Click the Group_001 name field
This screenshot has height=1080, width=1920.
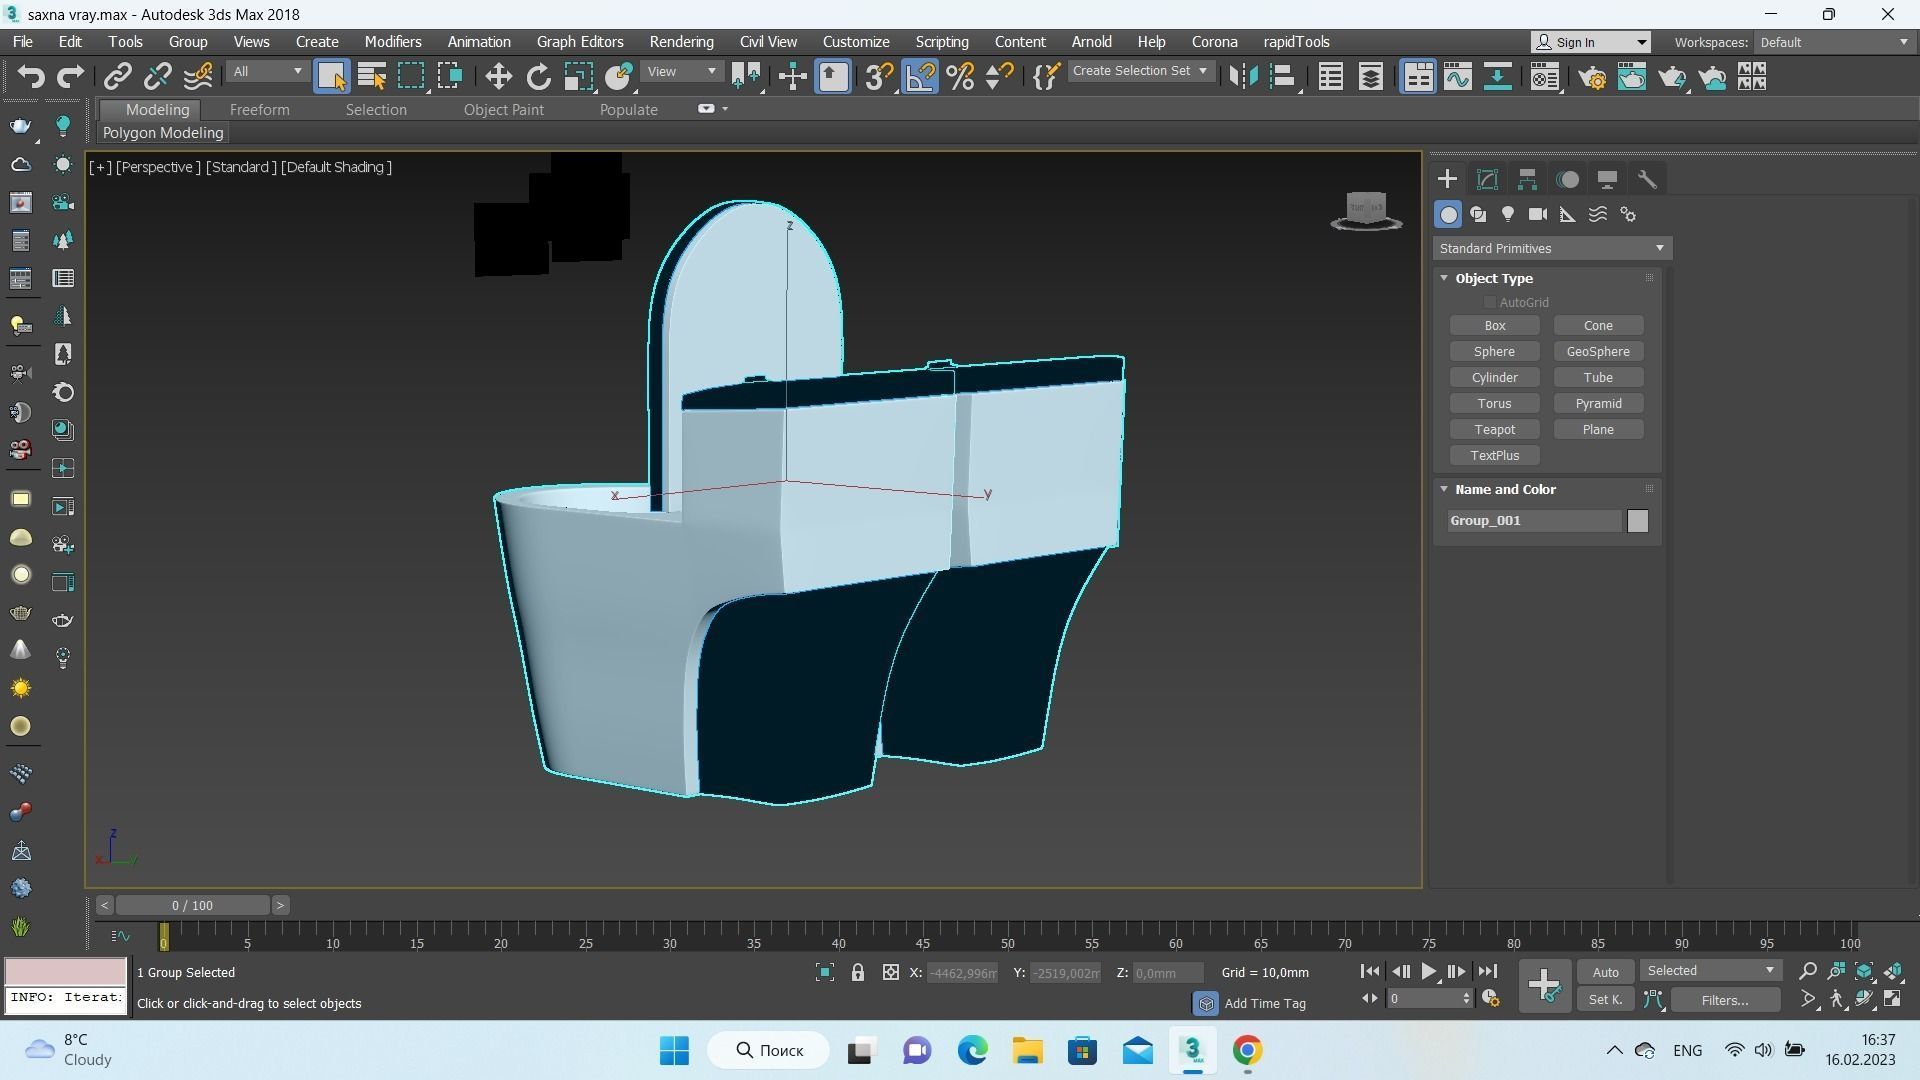(x=1534, y=521)
